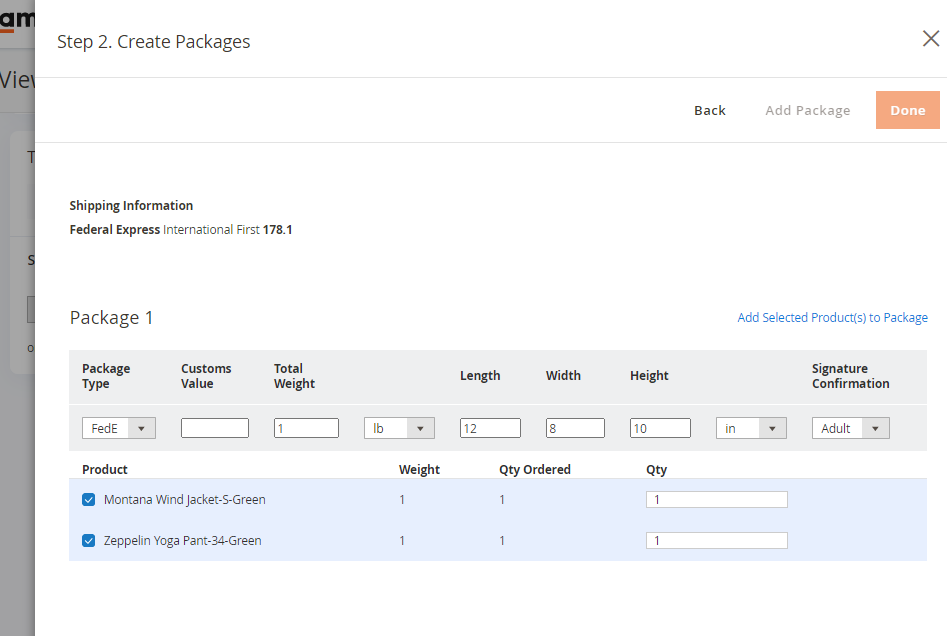Edit Qty for the Zeppelin Yoga Pant
Screen dimensions: 947x636
716,540
